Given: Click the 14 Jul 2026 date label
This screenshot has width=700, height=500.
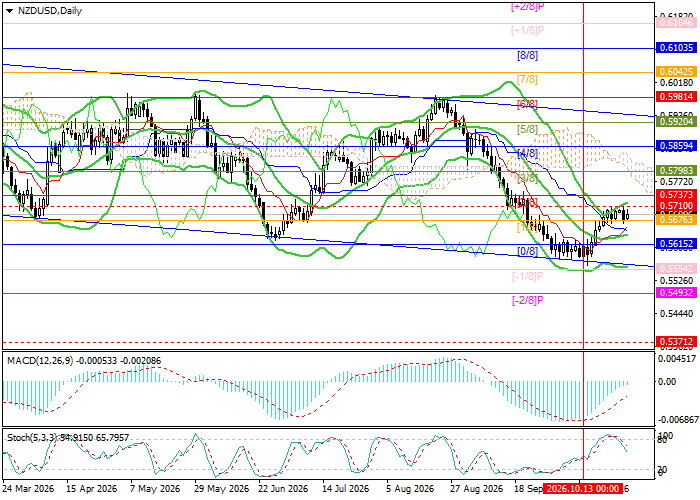Looking at the screenshot, I should (x=346, y=489).
